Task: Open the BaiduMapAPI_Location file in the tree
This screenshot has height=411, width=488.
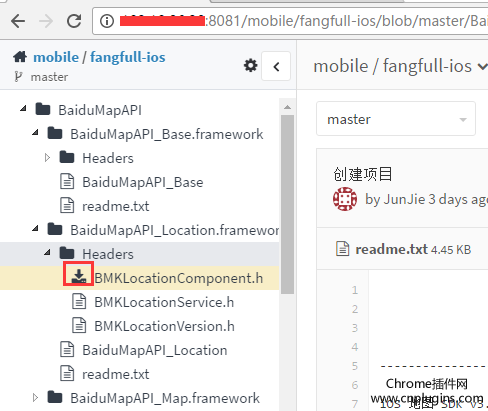Action: (155, 350)
